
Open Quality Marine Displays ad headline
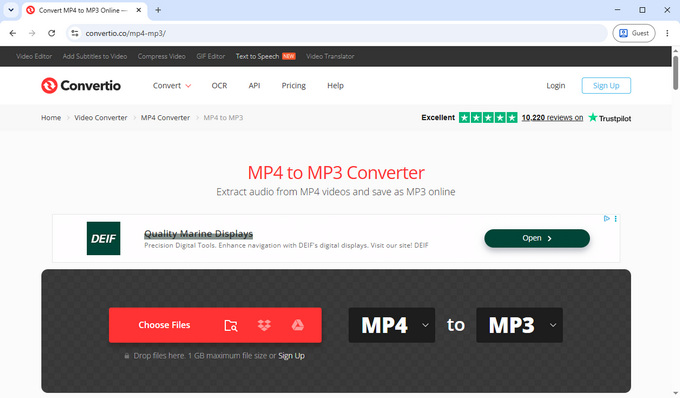coord(198,234)
